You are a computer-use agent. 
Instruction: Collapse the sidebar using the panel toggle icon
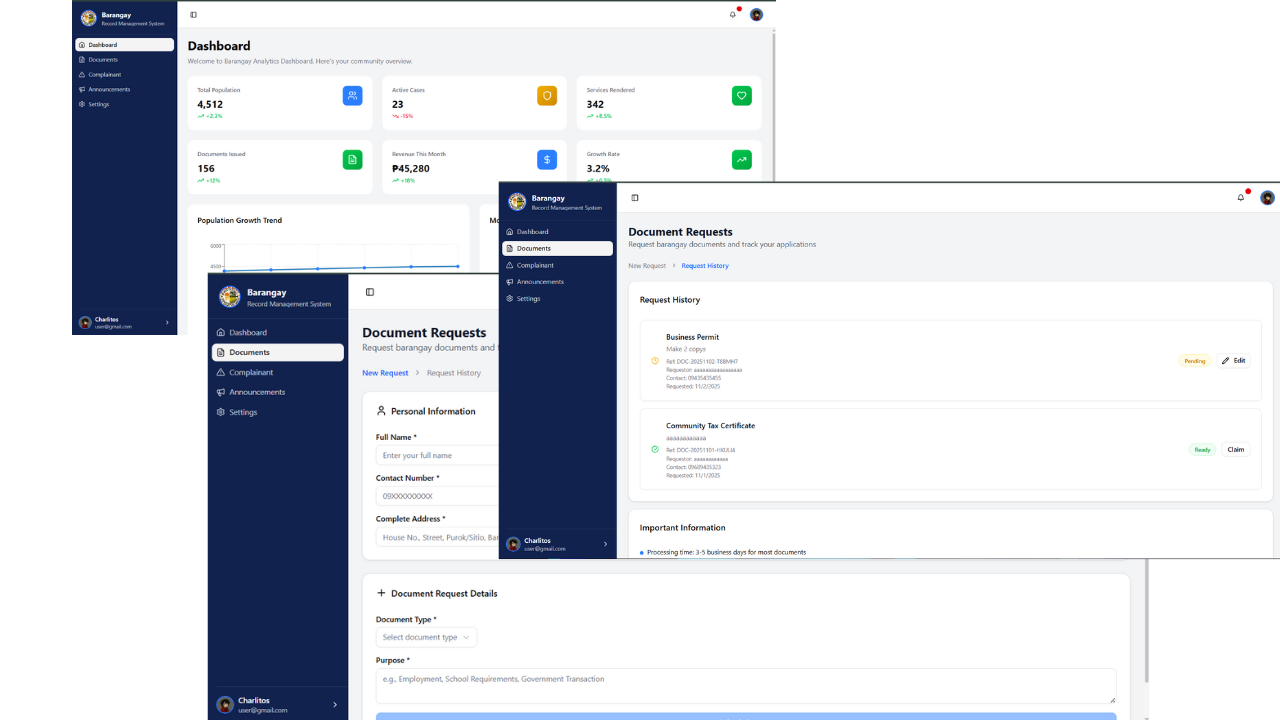pyautogui.click(x=634, y=198)
